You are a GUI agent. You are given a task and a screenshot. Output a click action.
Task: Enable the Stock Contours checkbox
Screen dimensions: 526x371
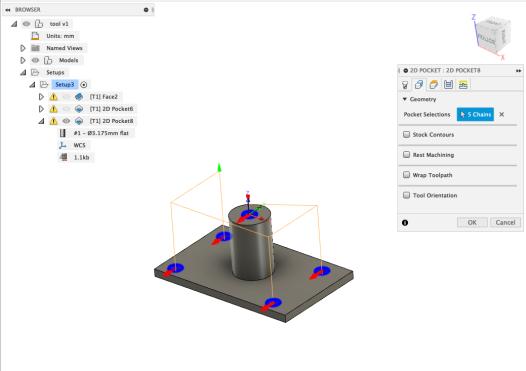pyautogui.click(x=406, y=135)
